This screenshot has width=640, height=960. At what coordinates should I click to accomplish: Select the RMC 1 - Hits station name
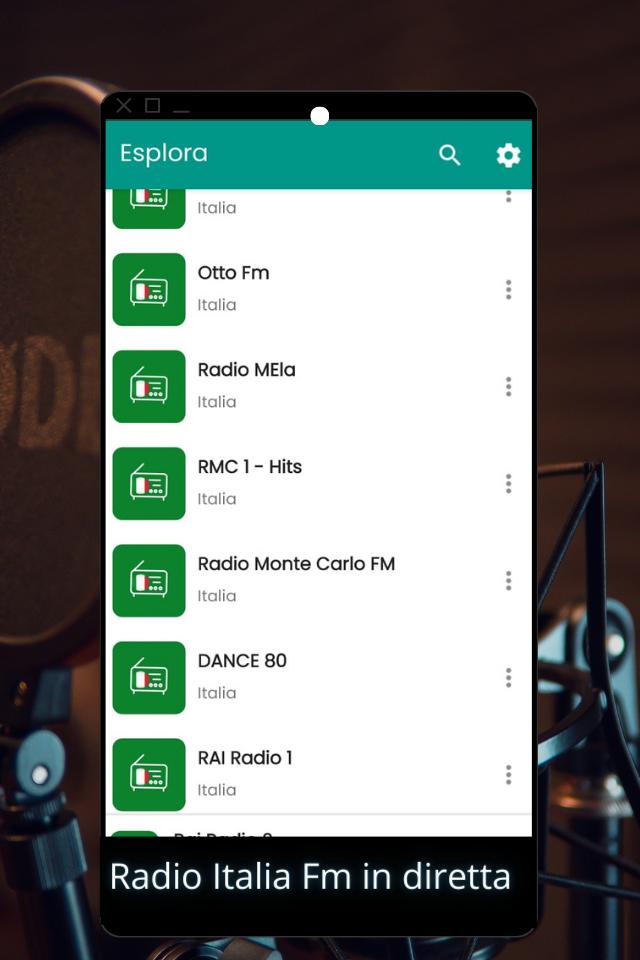[249, 467]
